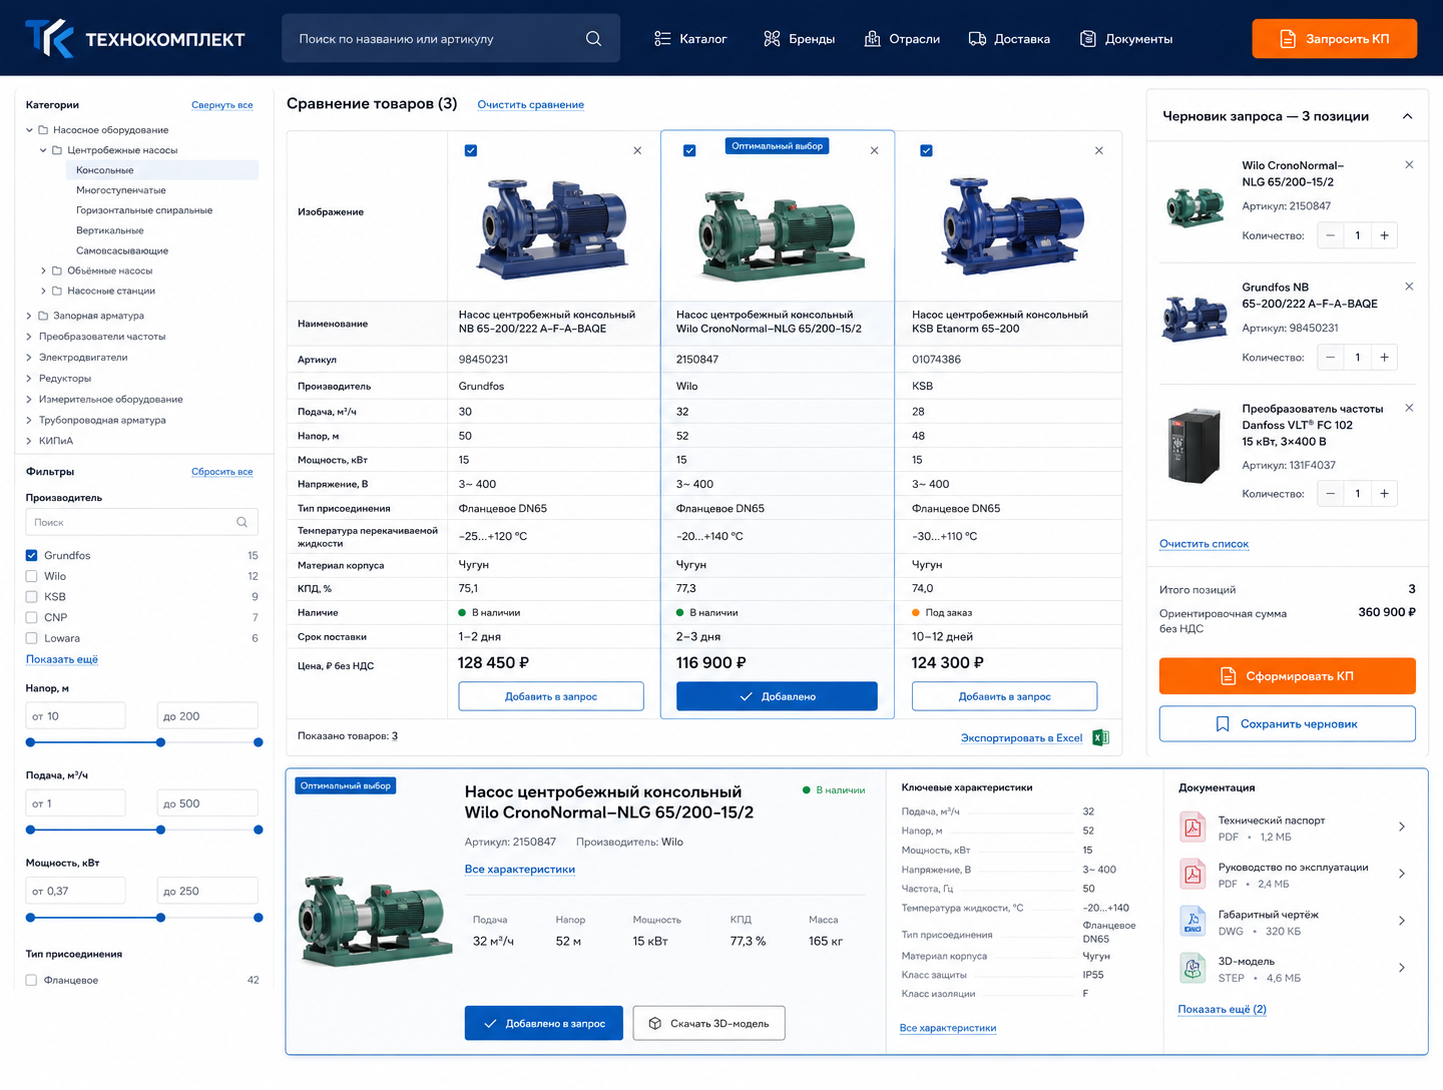Click the Напор minimum 'от 10' field

[76, 716]
